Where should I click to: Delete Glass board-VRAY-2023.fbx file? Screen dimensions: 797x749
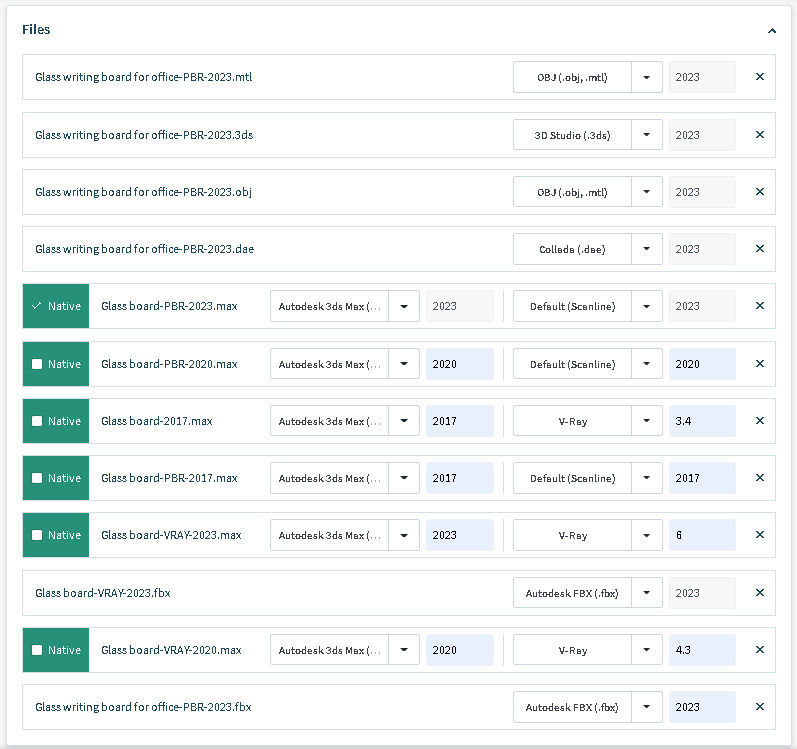coord(760,593)
